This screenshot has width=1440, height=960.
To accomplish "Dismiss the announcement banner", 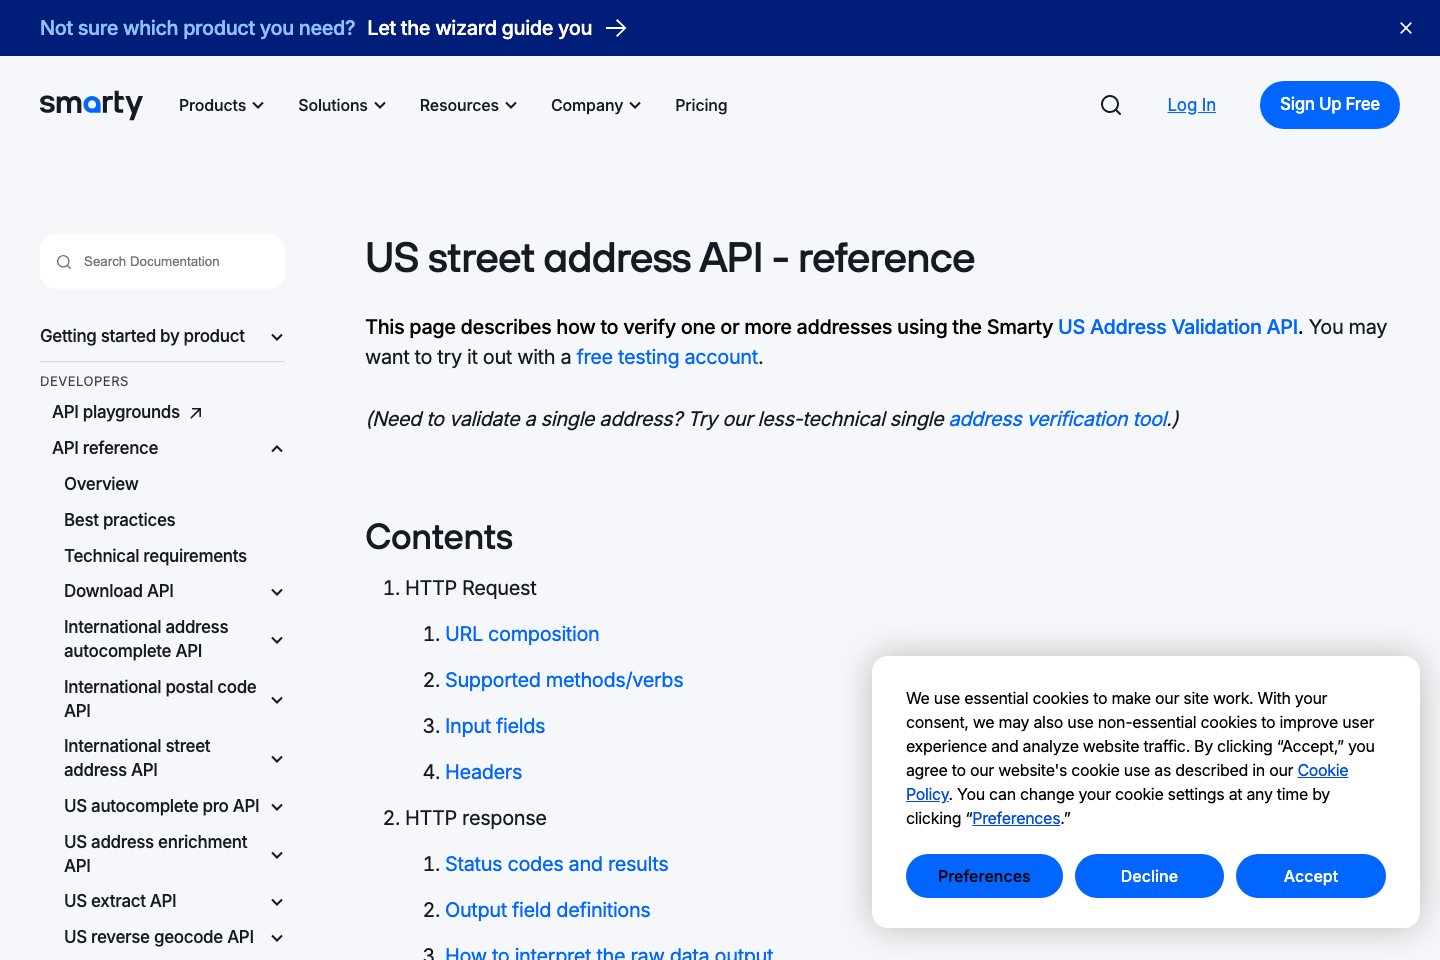I will 1405,28.
